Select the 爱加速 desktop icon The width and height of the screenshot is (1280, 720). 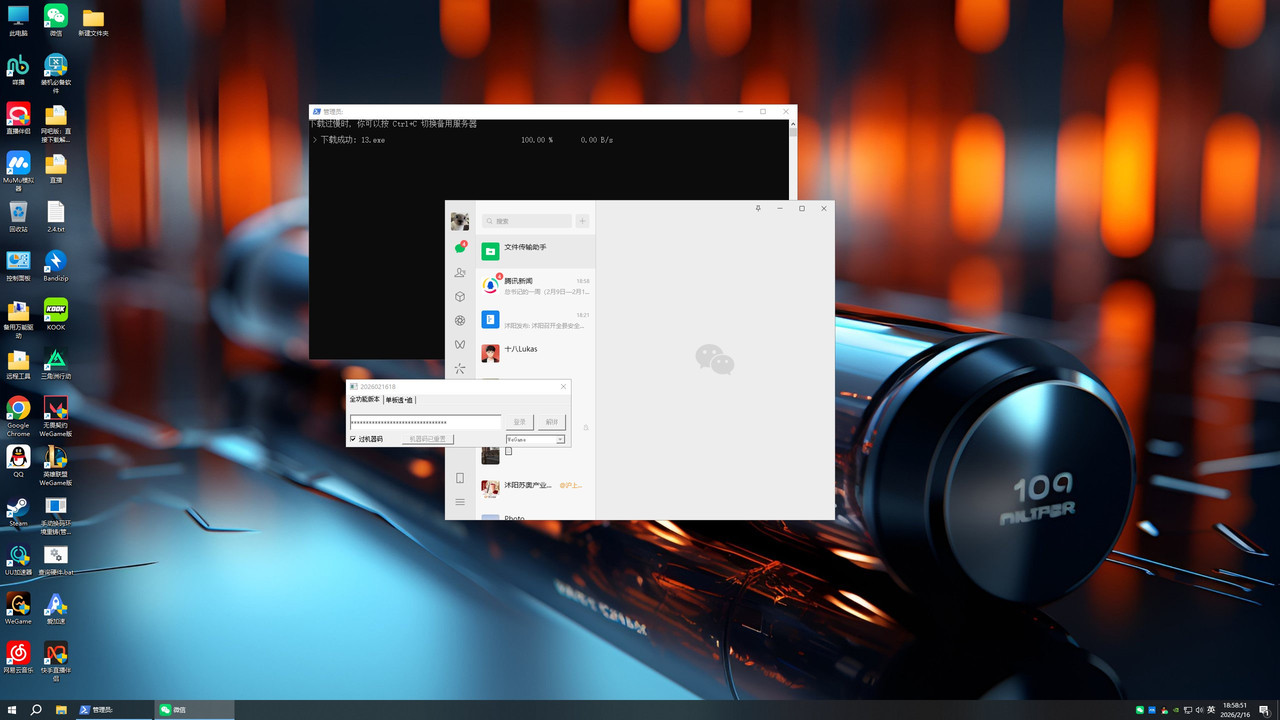56,608
